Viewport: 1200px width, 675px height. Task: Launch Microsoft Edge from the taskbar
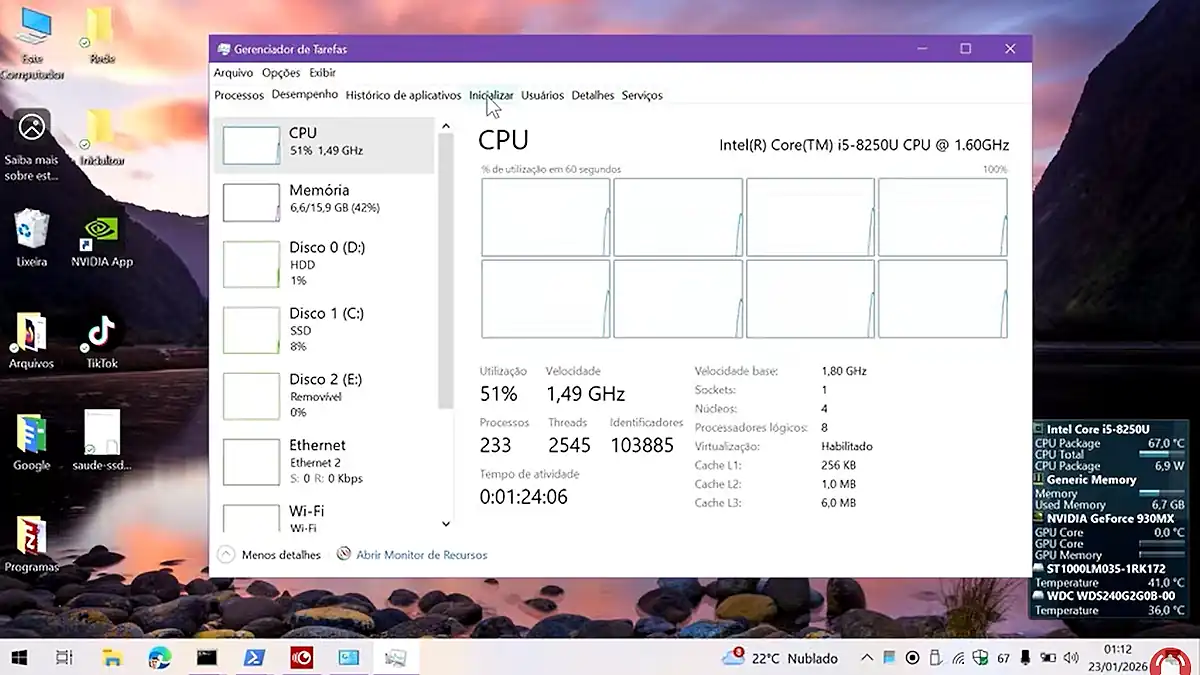coord(160,657)
